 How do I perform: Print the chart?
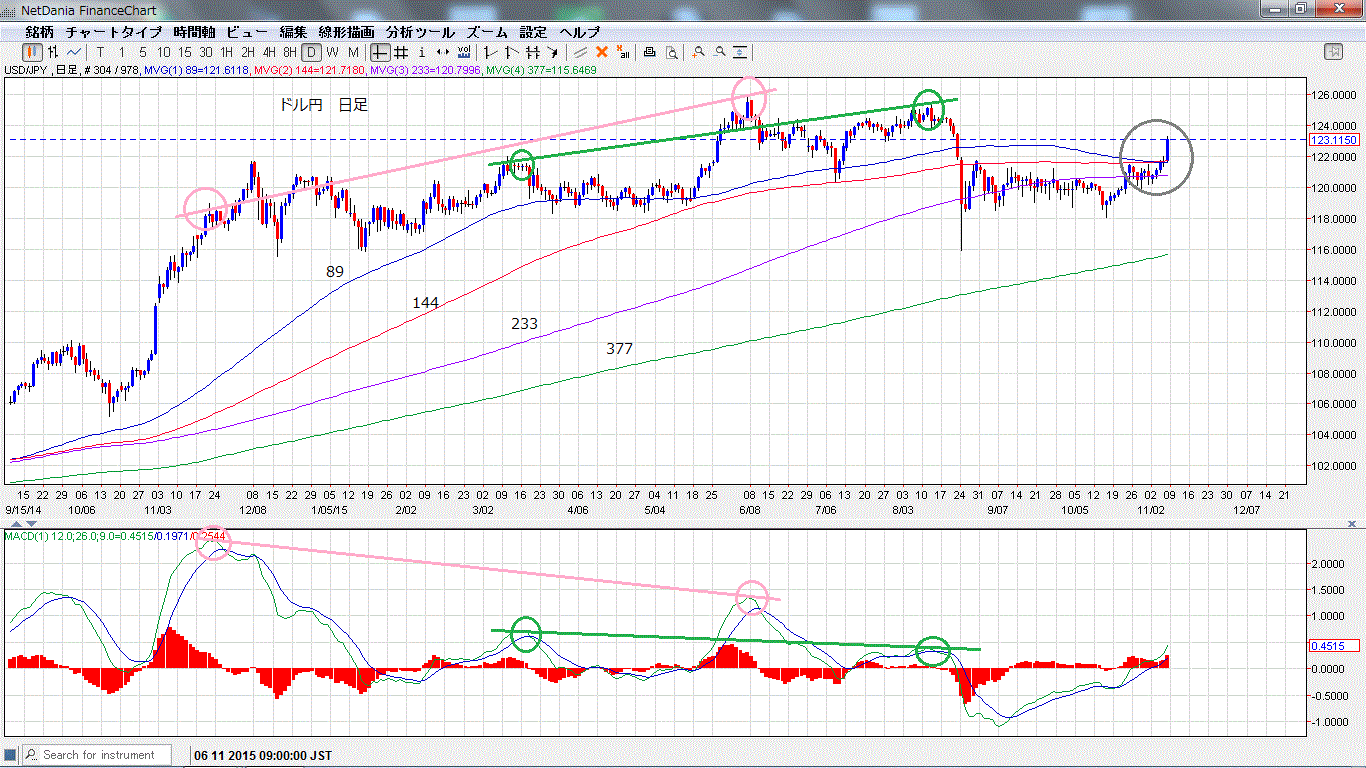pyautogui.click(x=649, y=52)
